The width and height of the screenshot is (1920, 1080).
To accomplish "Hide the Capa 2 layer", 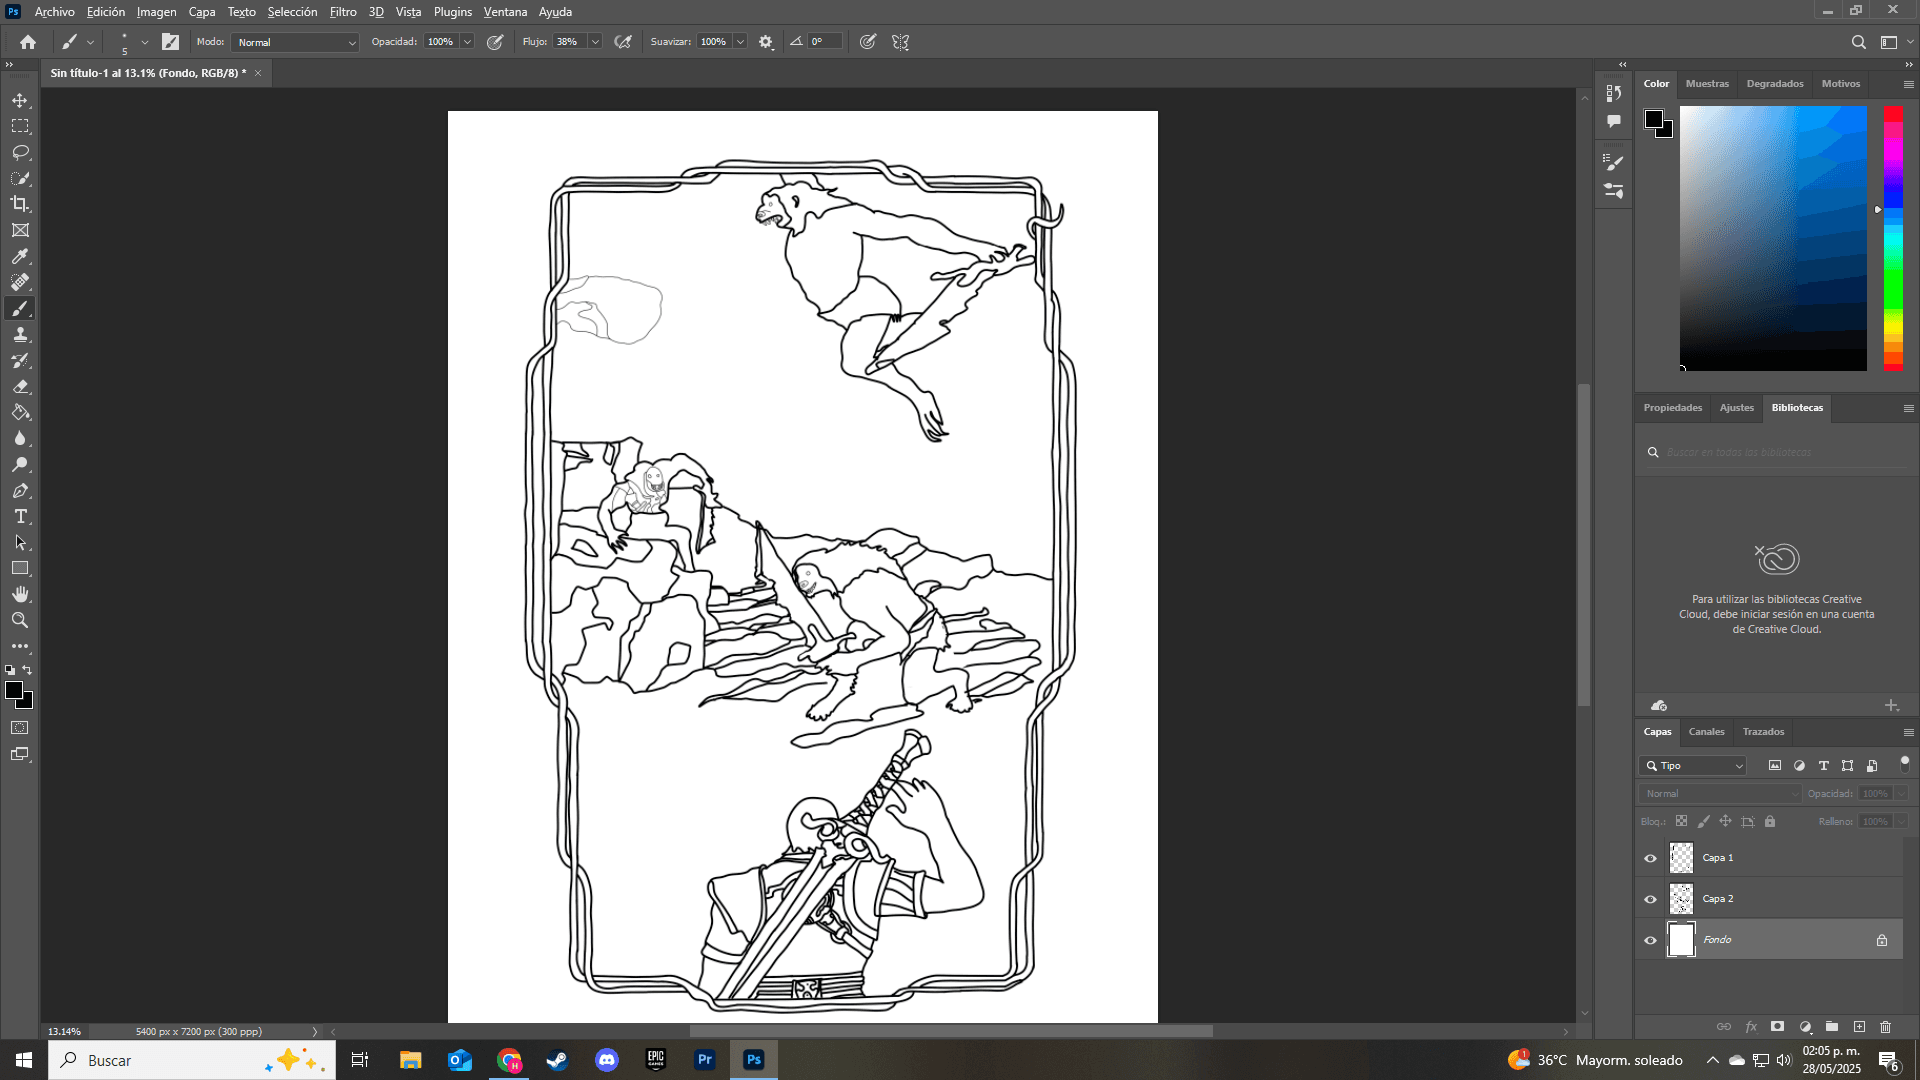I will (1650, 899).
